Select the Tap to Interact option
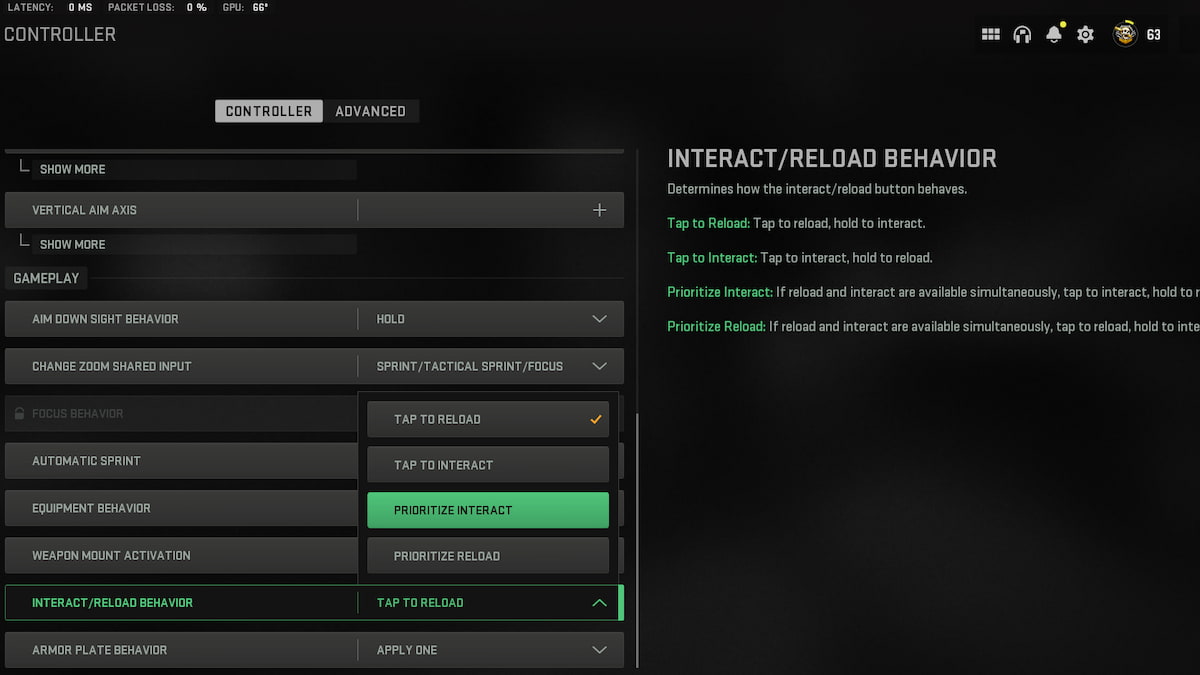 point(488,464)
